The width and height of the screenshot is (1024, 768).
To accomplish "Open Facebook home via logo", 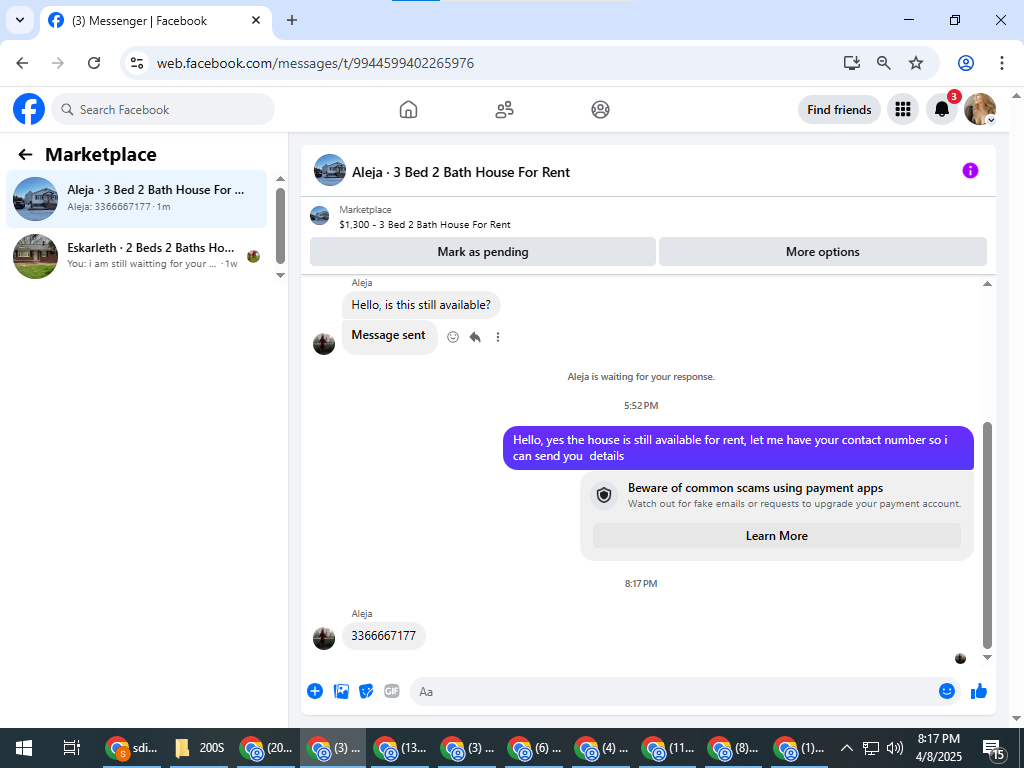I will tap(29, 109).
